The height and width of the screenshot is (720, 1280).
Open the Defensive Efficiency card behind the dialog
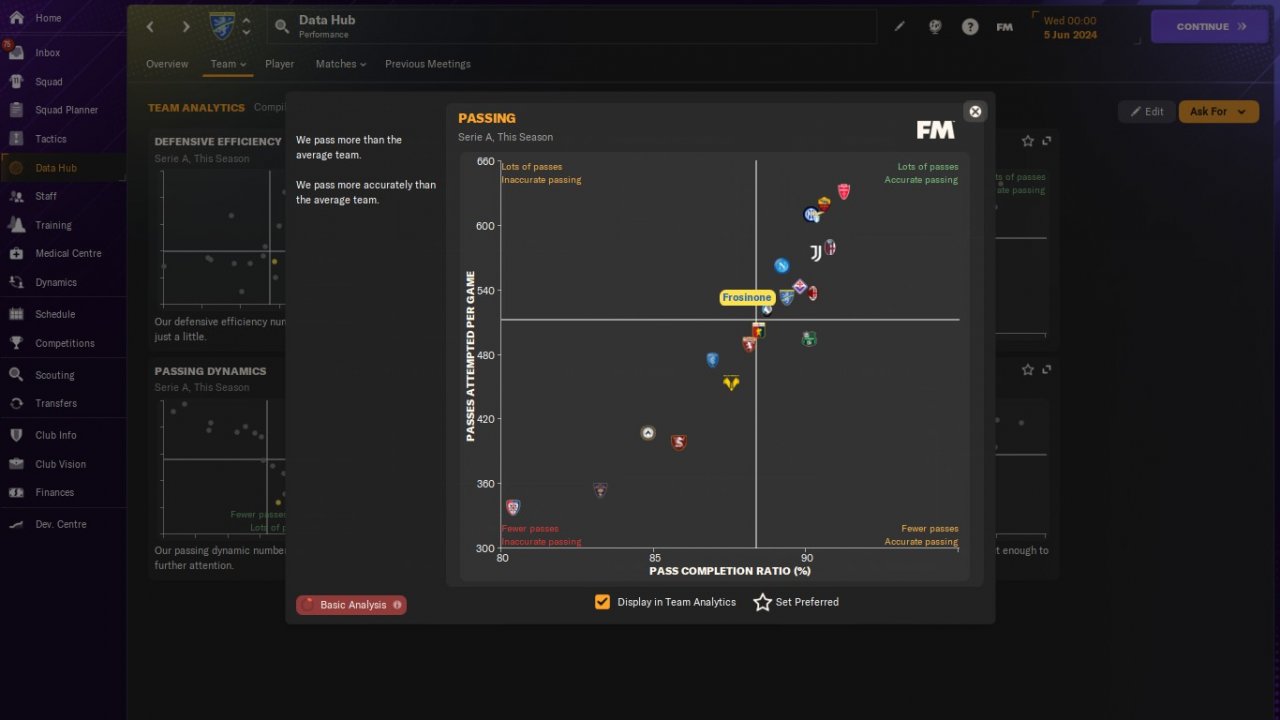click(x=218, y=141)
